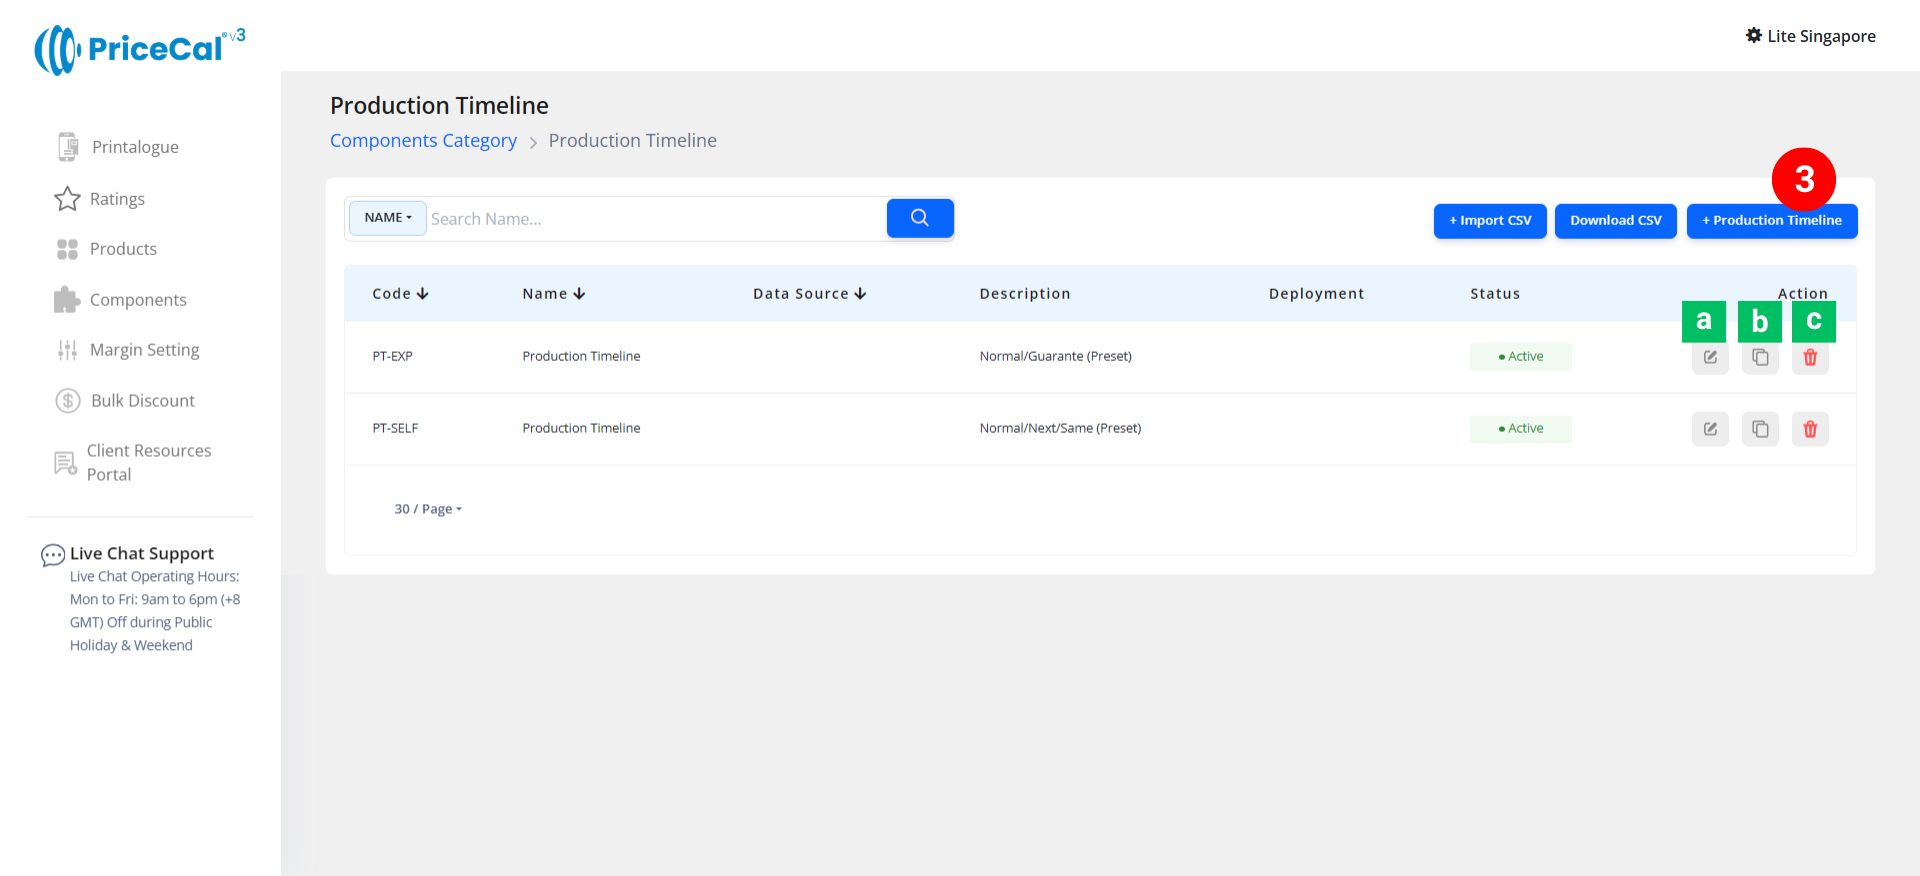
Task: Click into the Search Name field
Action: tap(655, 219)
